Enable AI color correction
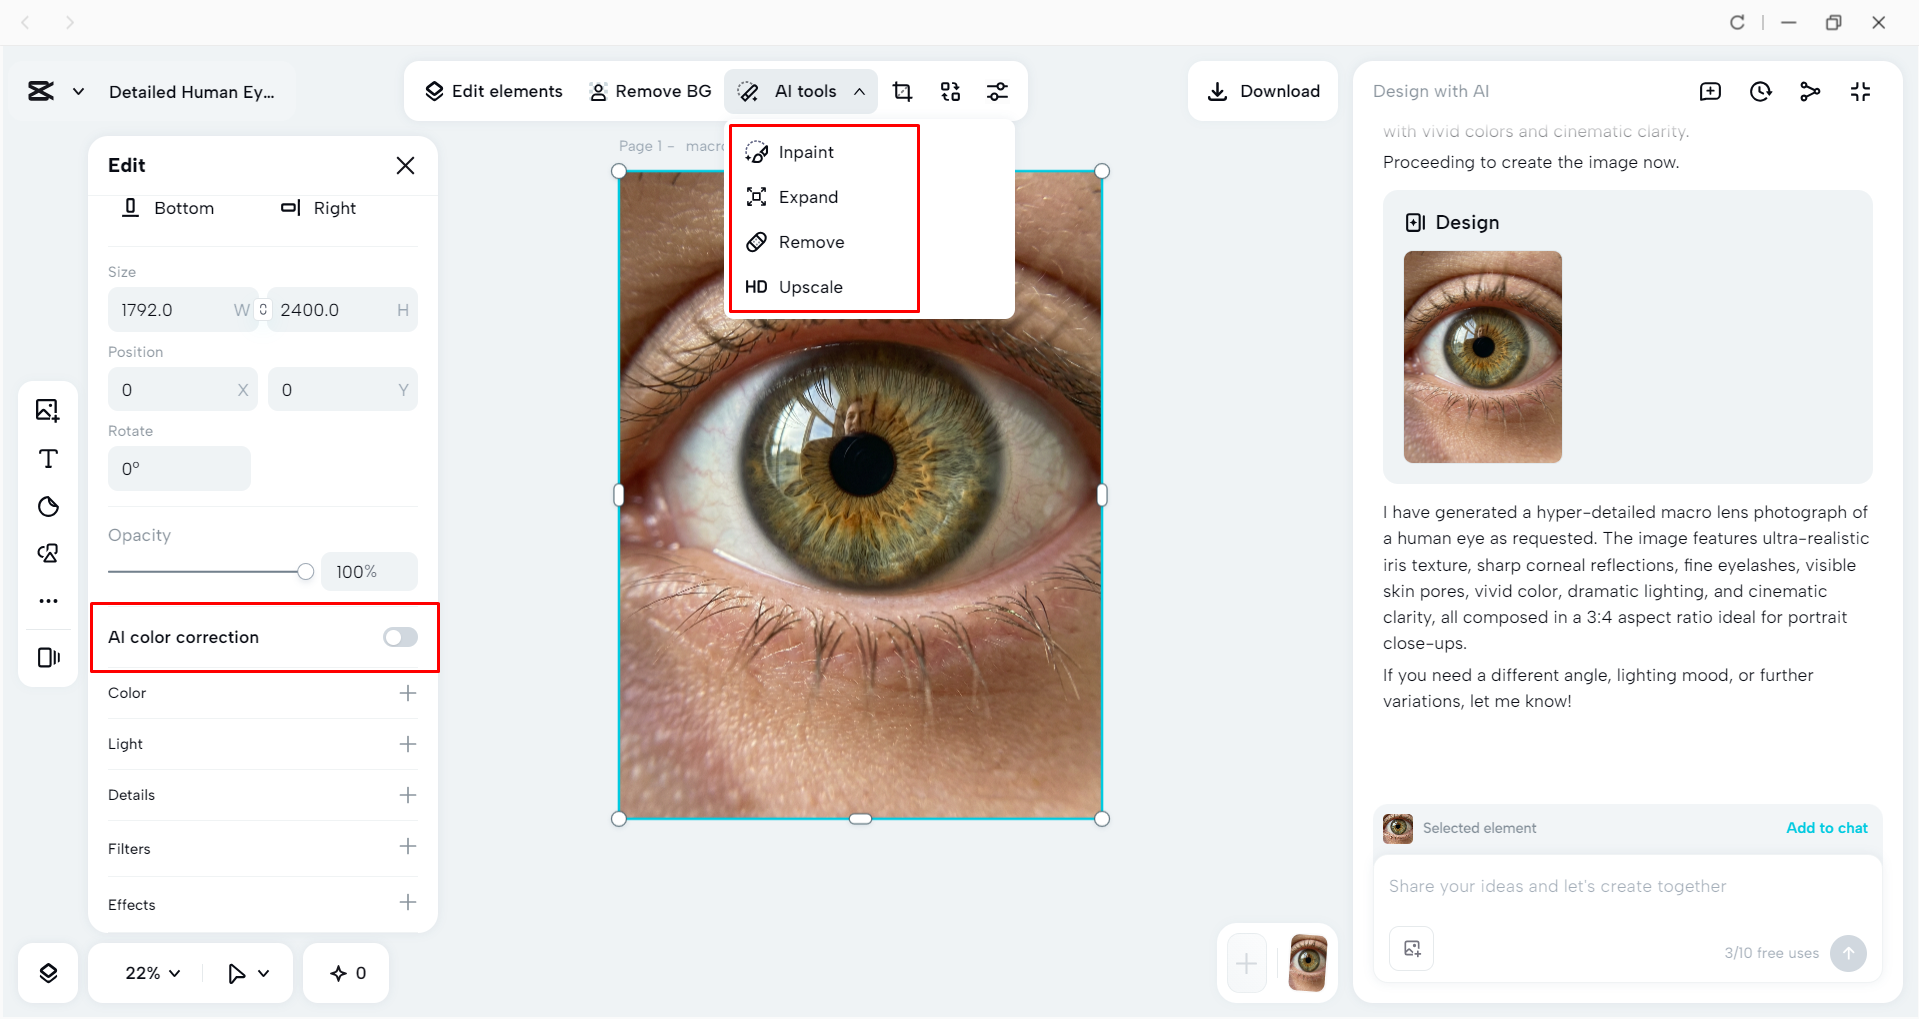1919x1019 pixels. (399, 637)
